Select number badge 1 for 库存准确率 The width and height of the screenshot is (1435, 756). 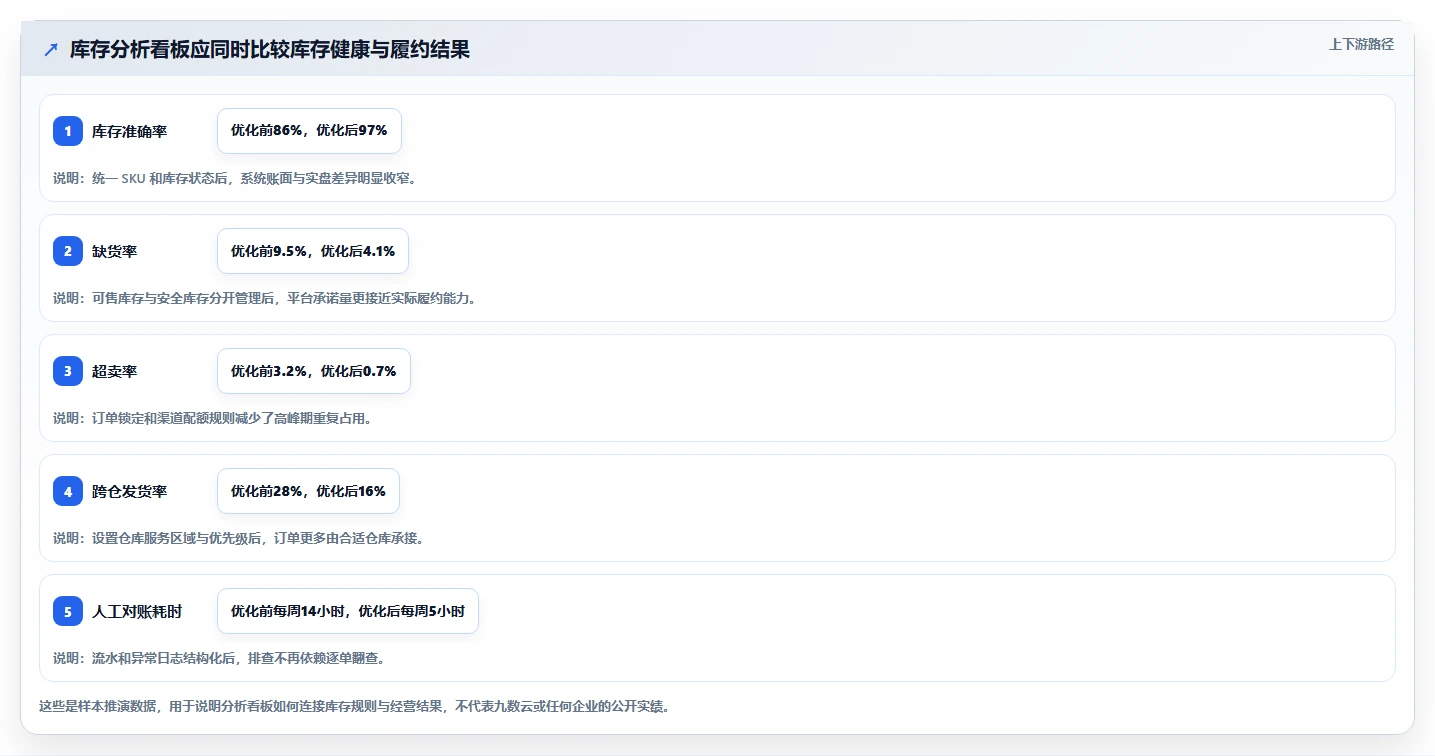[x=68, y=131]
